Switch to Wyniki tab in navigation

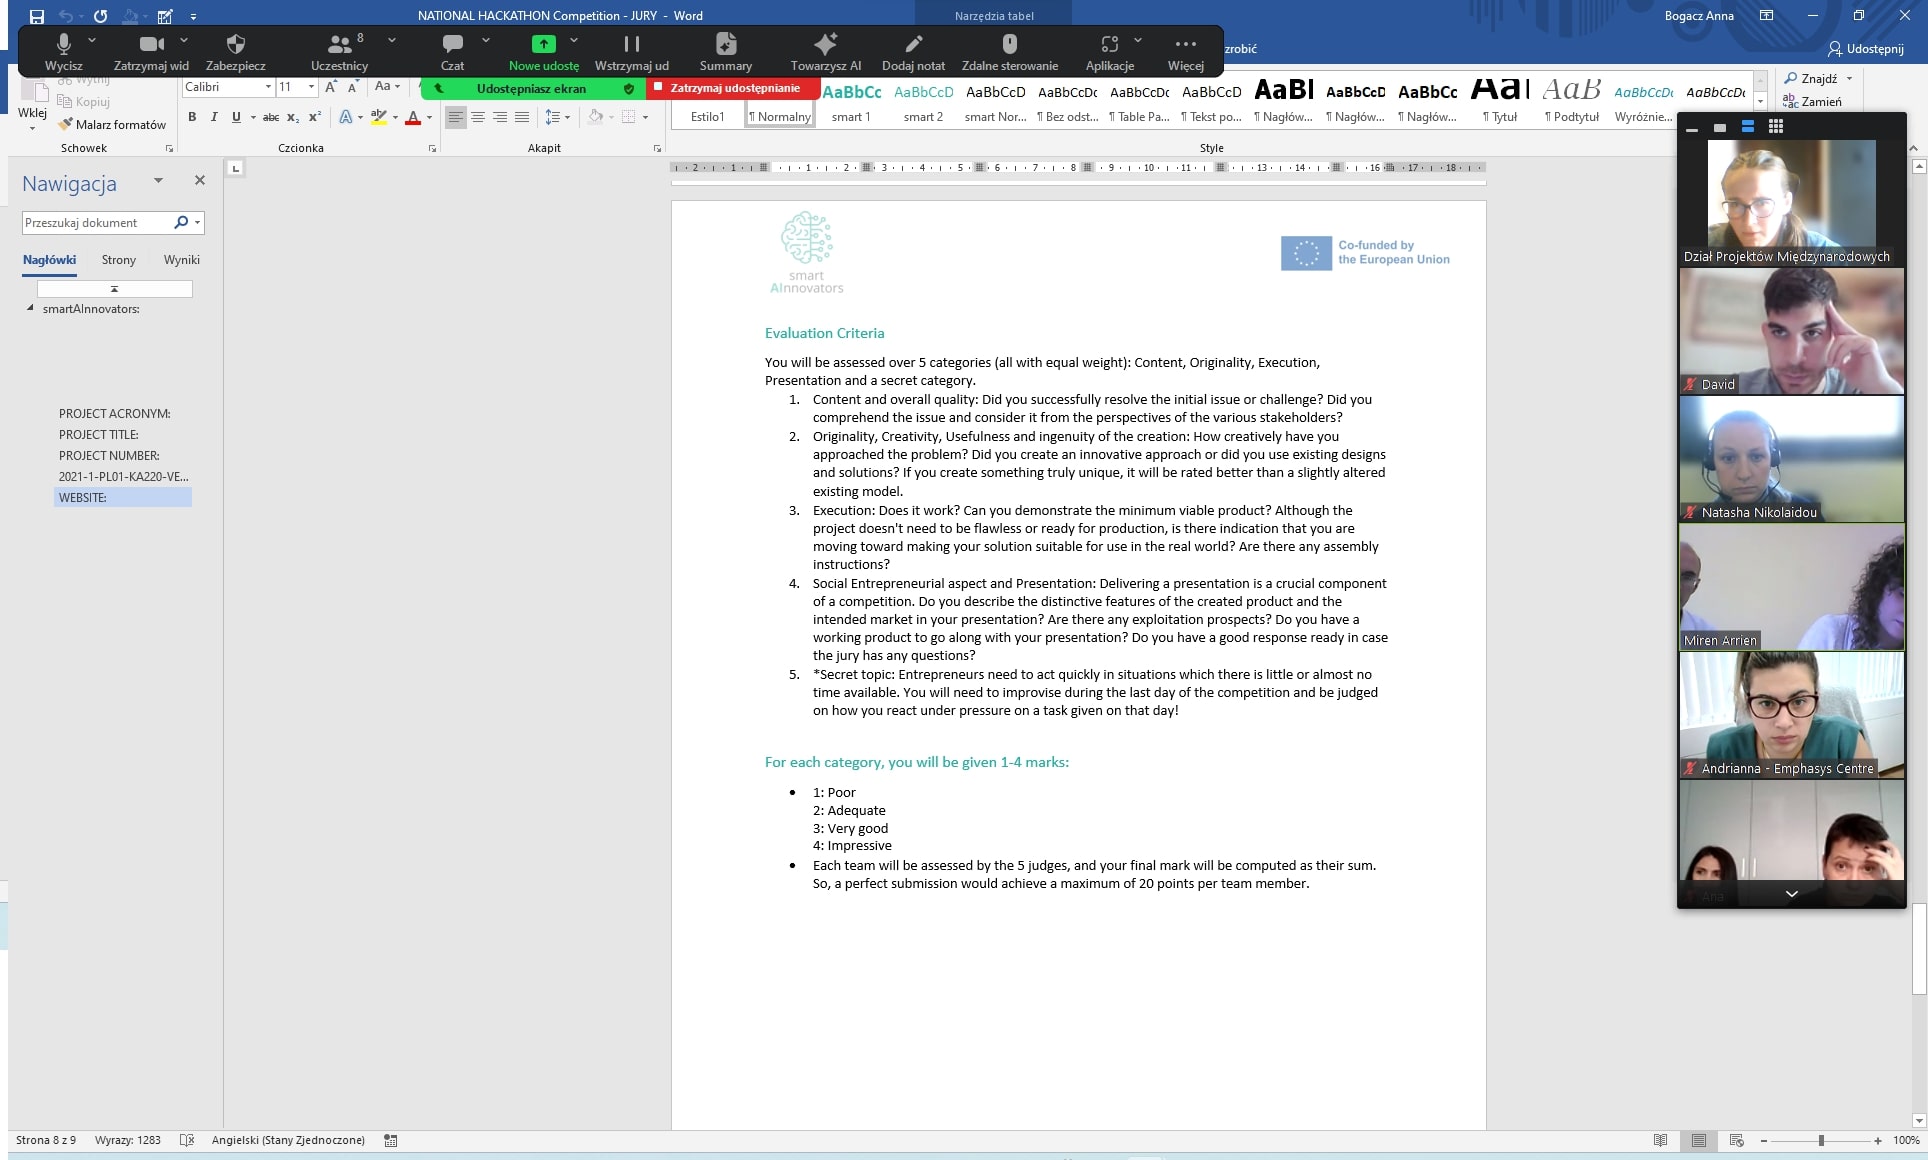182,260
